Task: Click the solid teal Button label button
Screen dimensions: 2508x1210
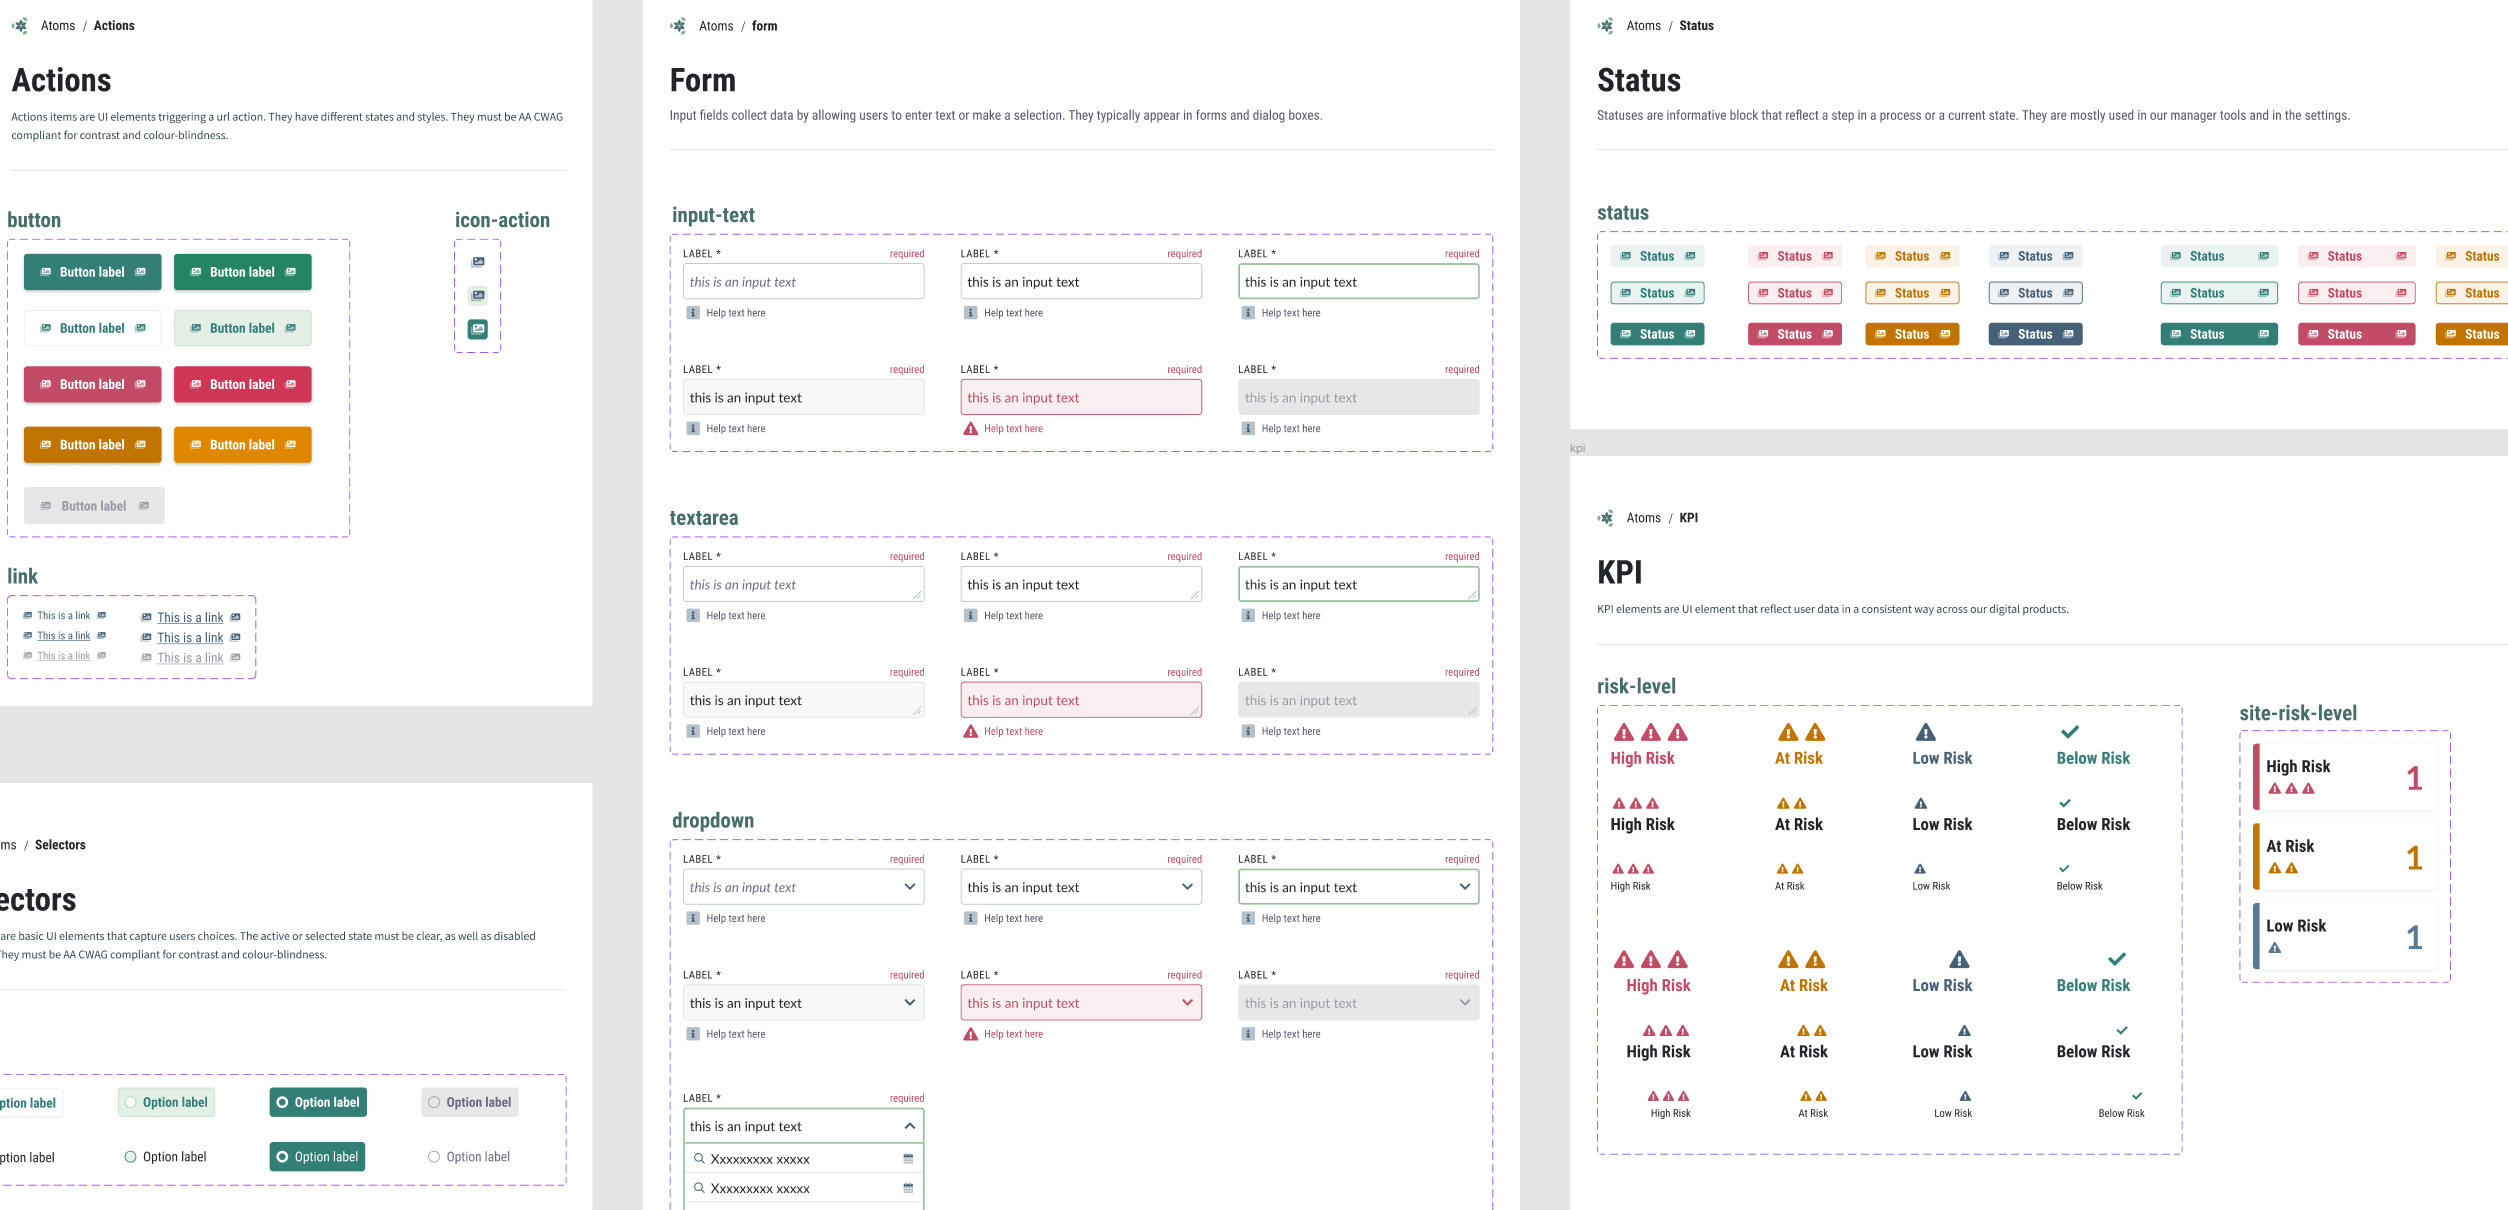Action: point(92,271)
